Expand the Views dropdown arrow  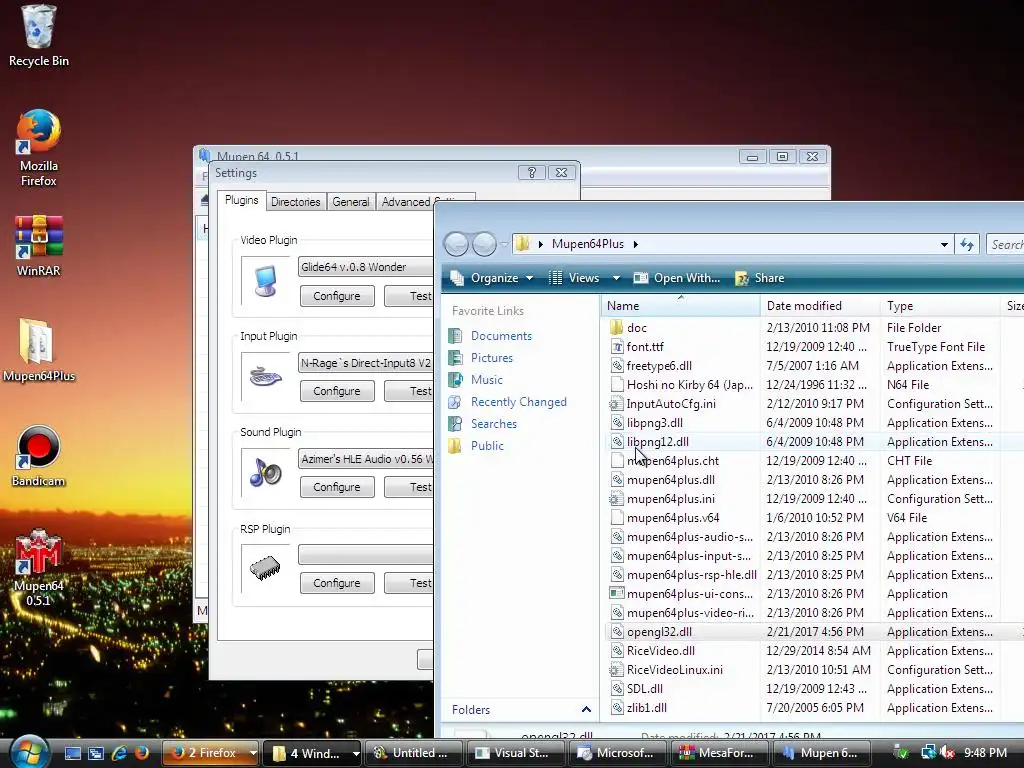616,278
